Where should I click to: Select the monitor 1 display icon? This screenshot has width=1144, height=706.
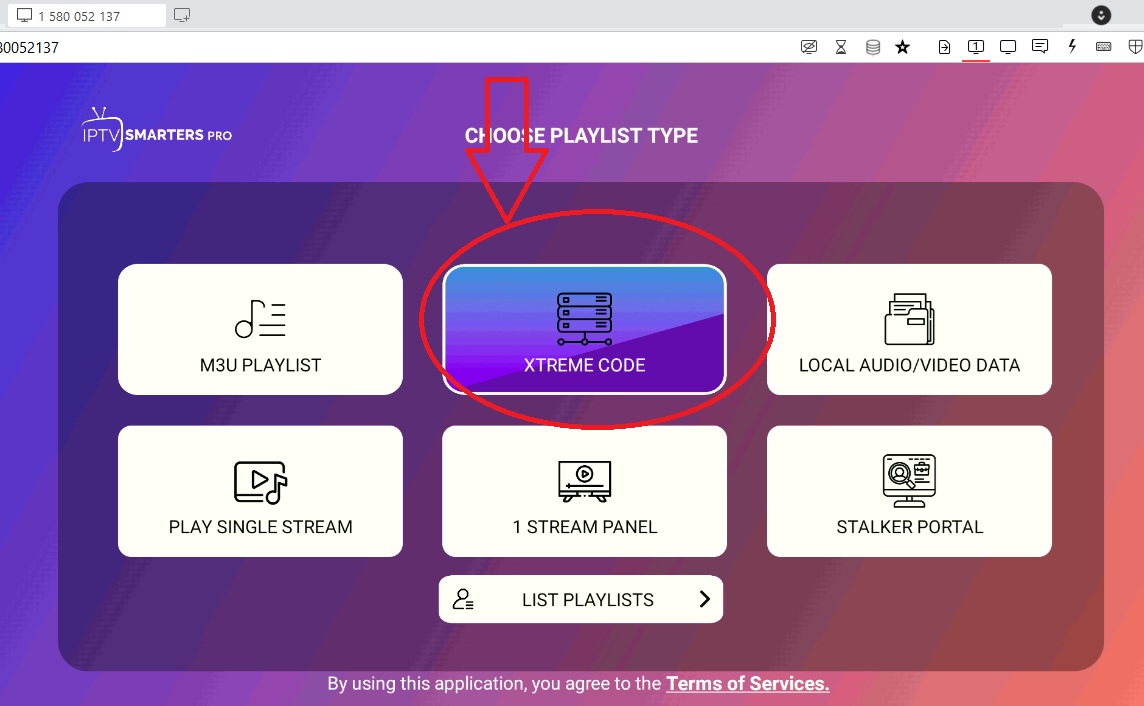click(x=976, y=47)
